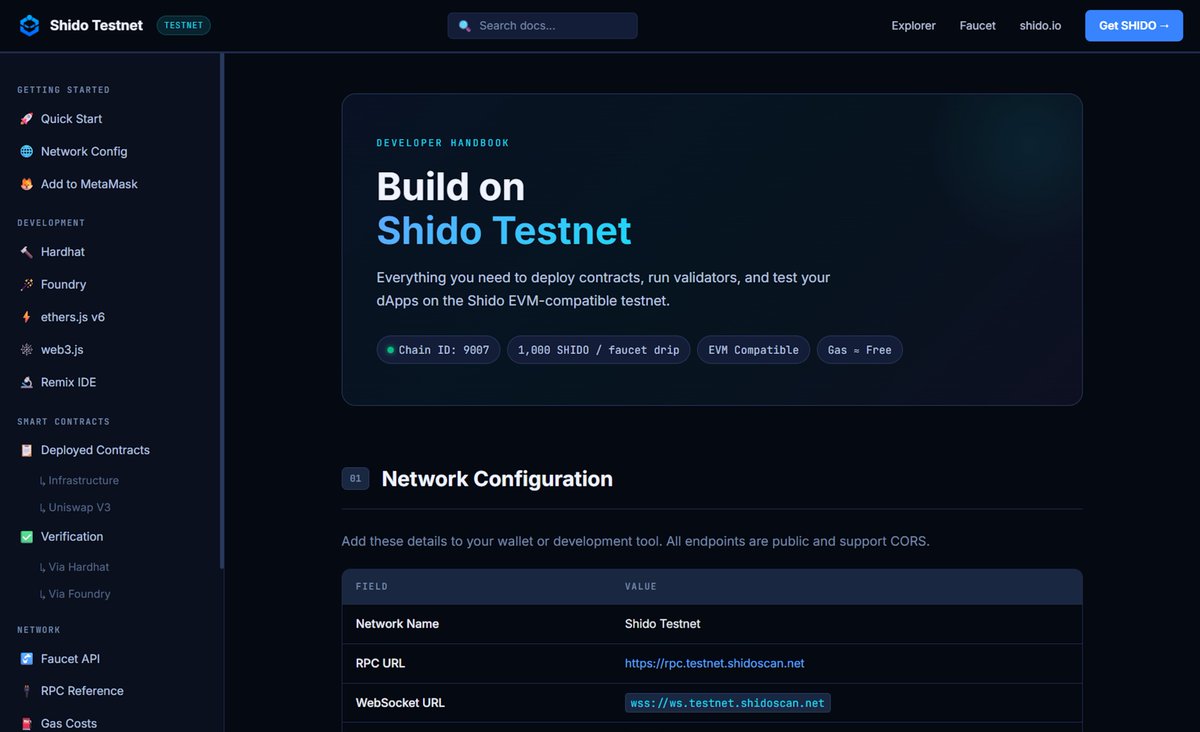Click the Search docs input field

click(542, 26)
